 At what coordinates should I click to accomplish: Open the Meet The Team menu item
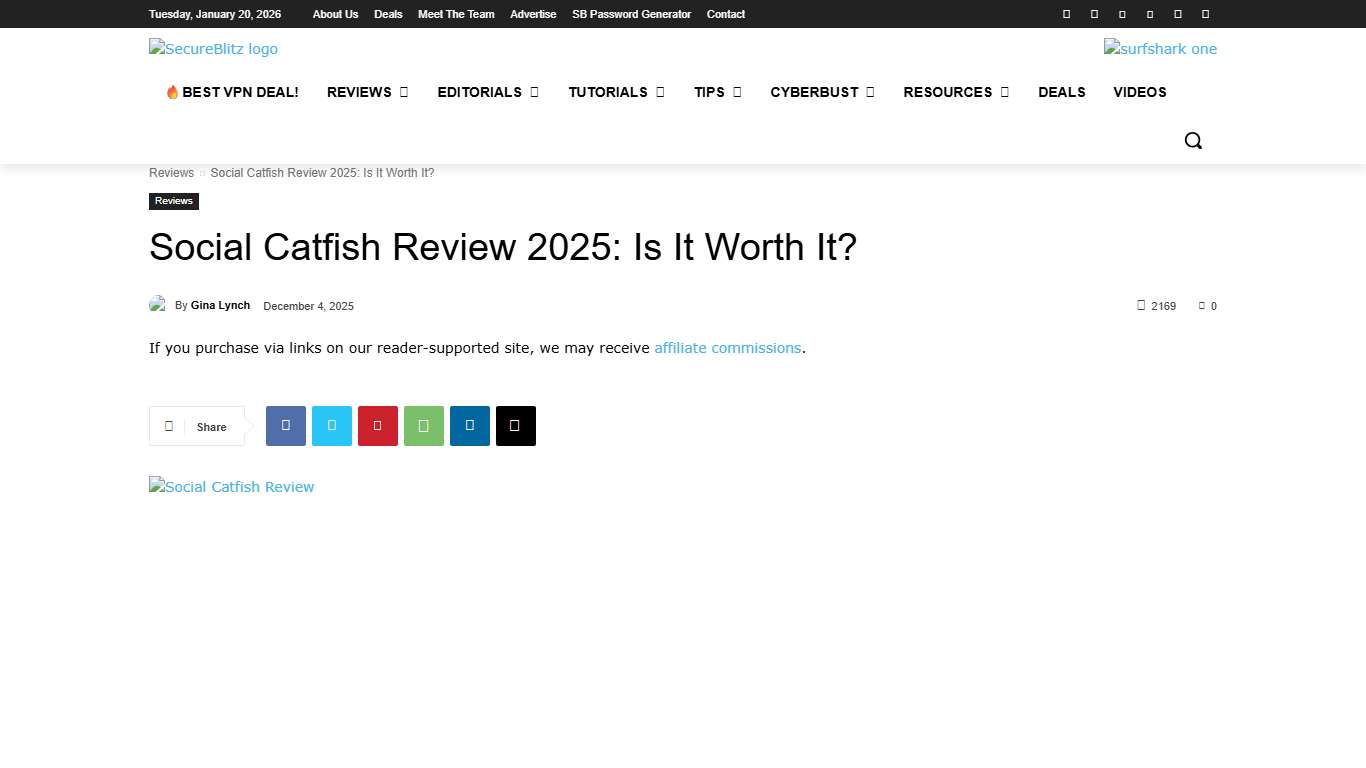click(x=456, y=14)
